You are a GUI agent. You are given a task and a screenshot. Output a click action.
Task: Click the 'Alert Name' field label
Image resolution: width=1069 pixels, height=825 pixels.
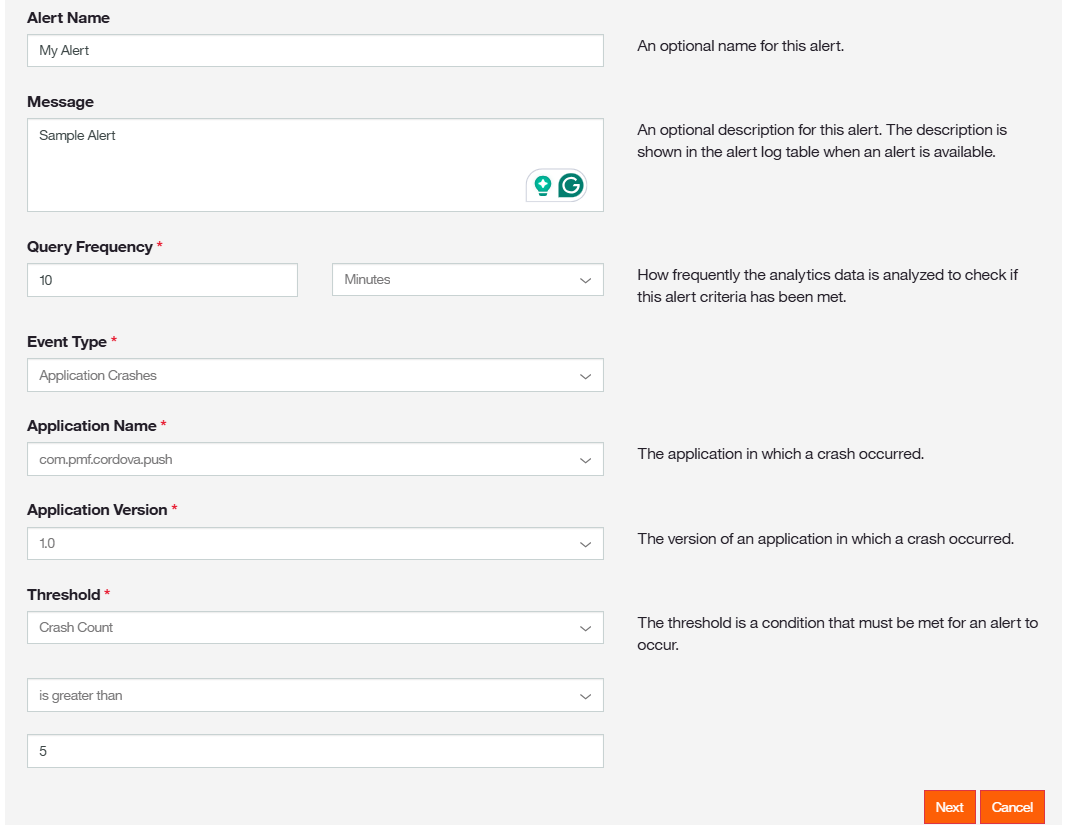click(68, 18)
